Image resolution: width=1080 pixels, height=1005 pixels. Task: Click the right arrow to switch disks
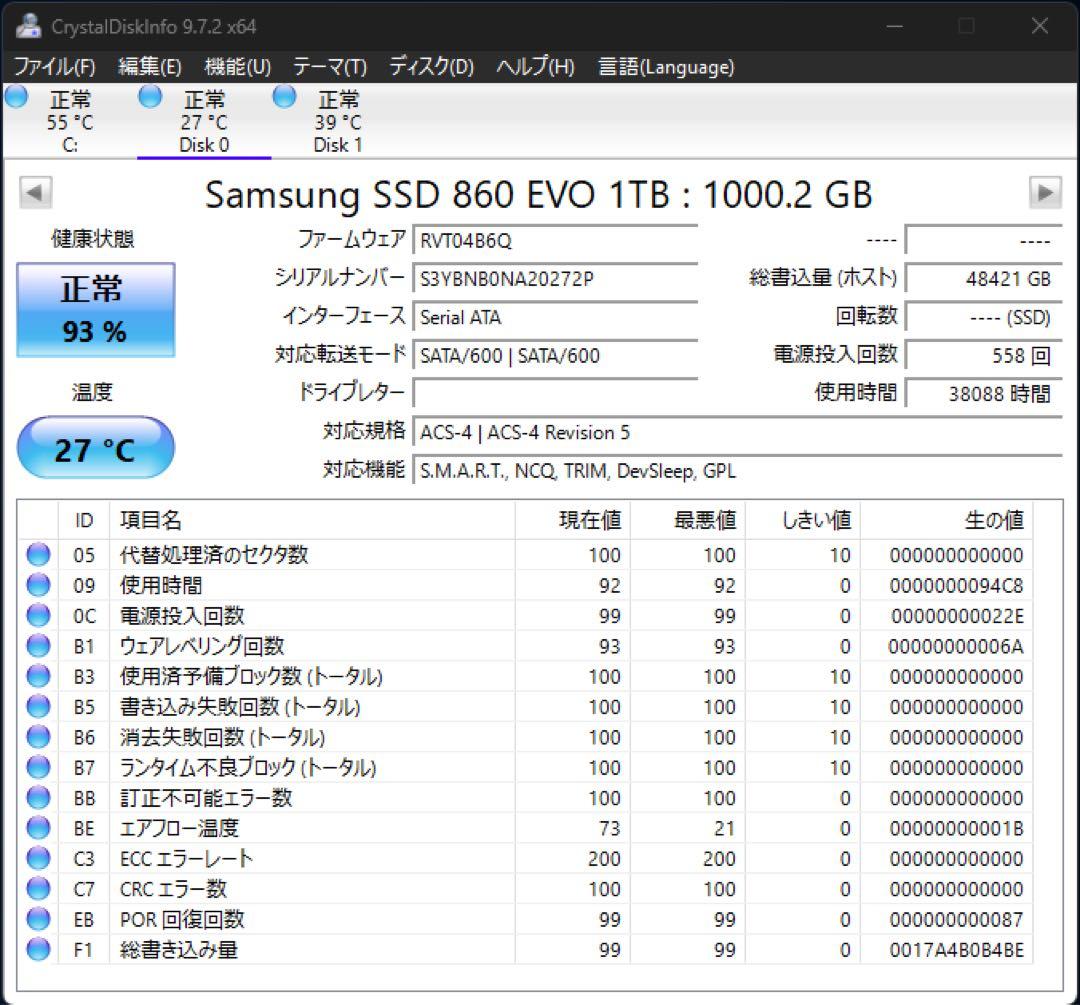(x=1046, y=192)
